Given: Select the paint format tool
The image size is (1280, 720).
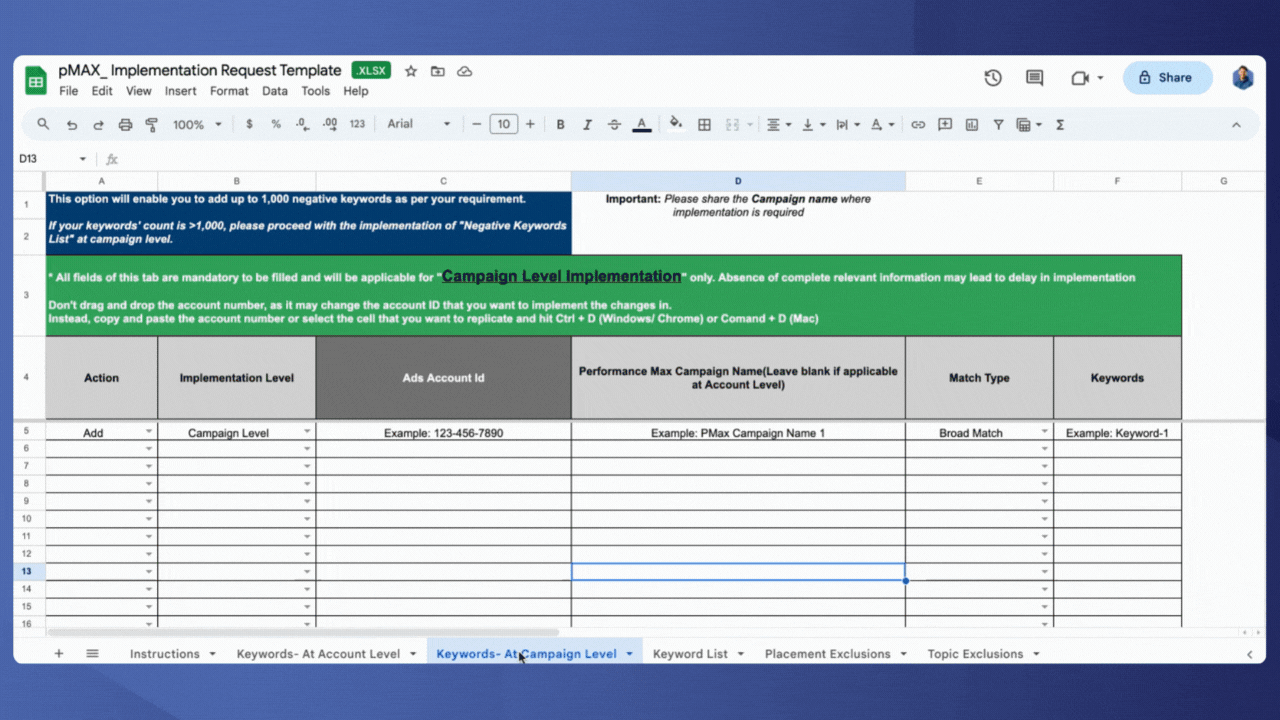Looking at the screenshot, I should point(152,125).
